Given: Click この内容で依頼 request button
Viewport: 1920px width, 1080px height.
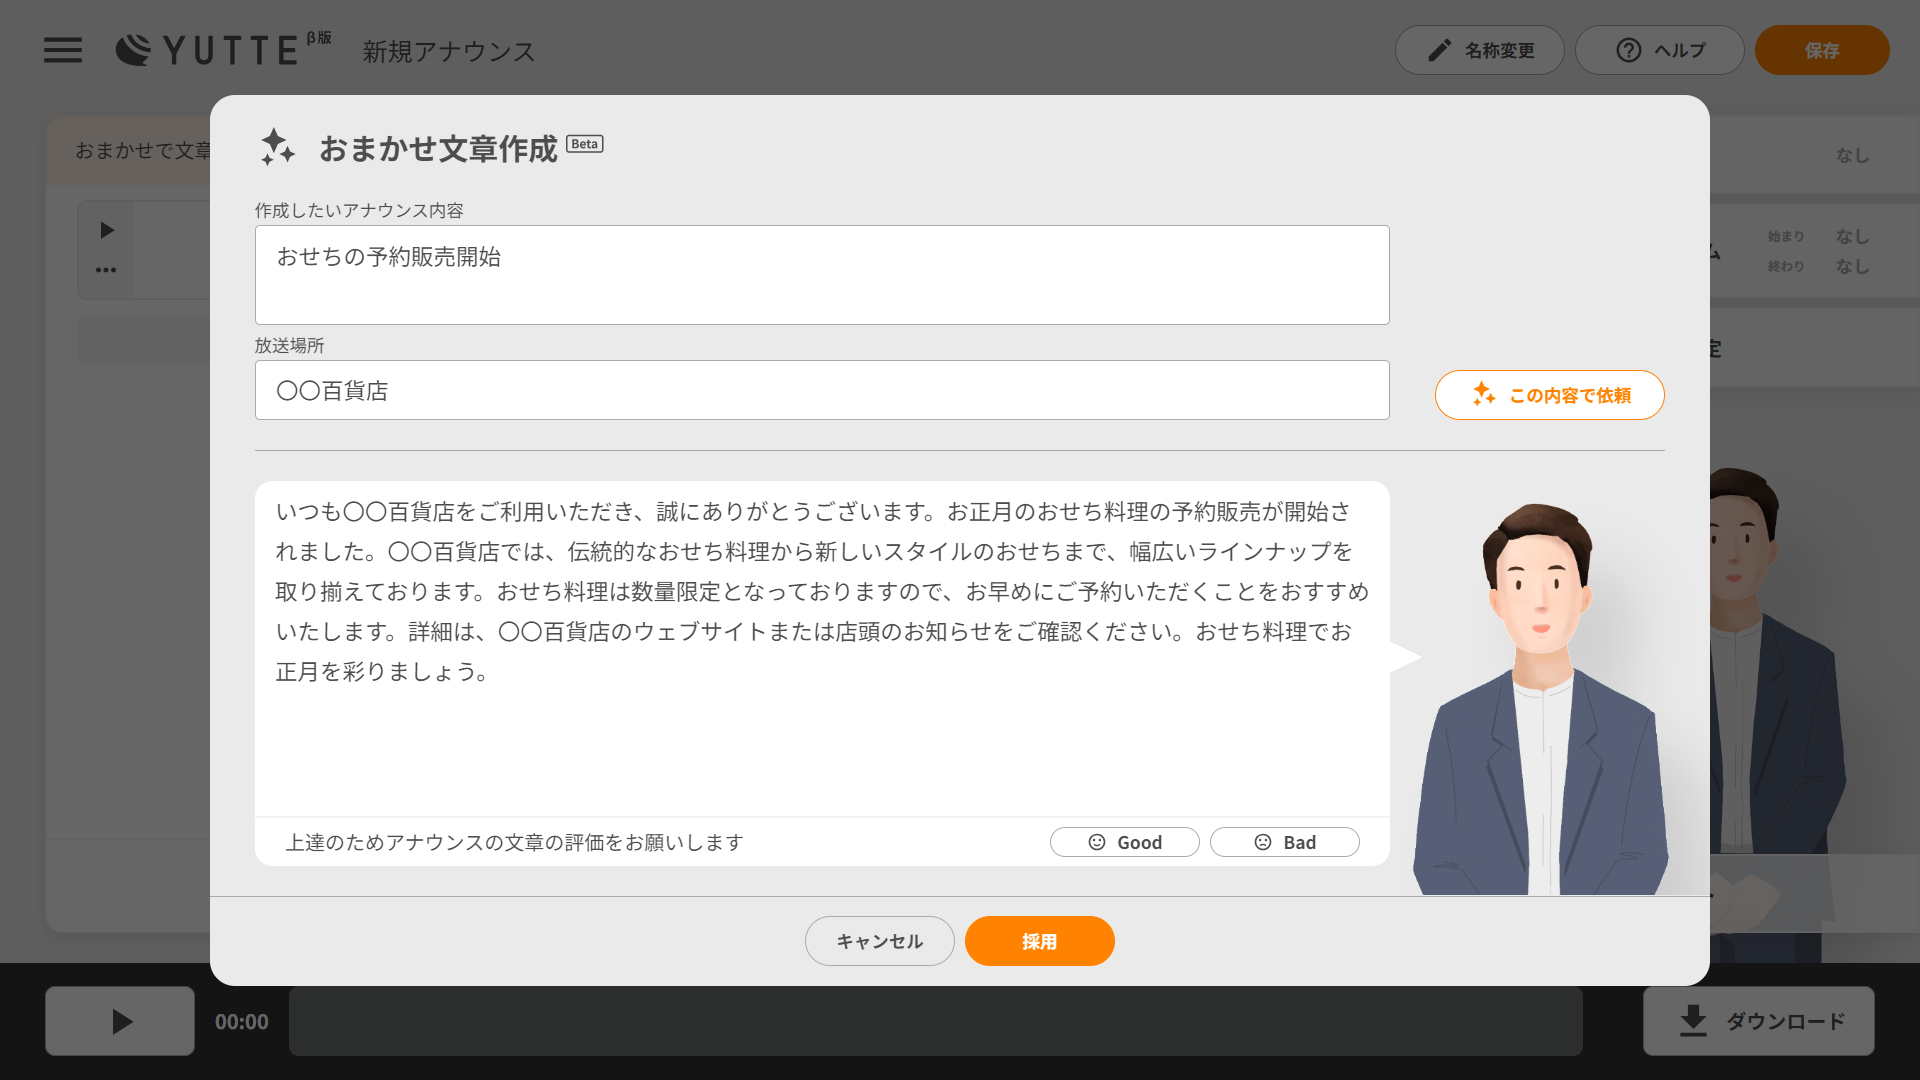Looking at the screenshot, I should (1549, 395).
